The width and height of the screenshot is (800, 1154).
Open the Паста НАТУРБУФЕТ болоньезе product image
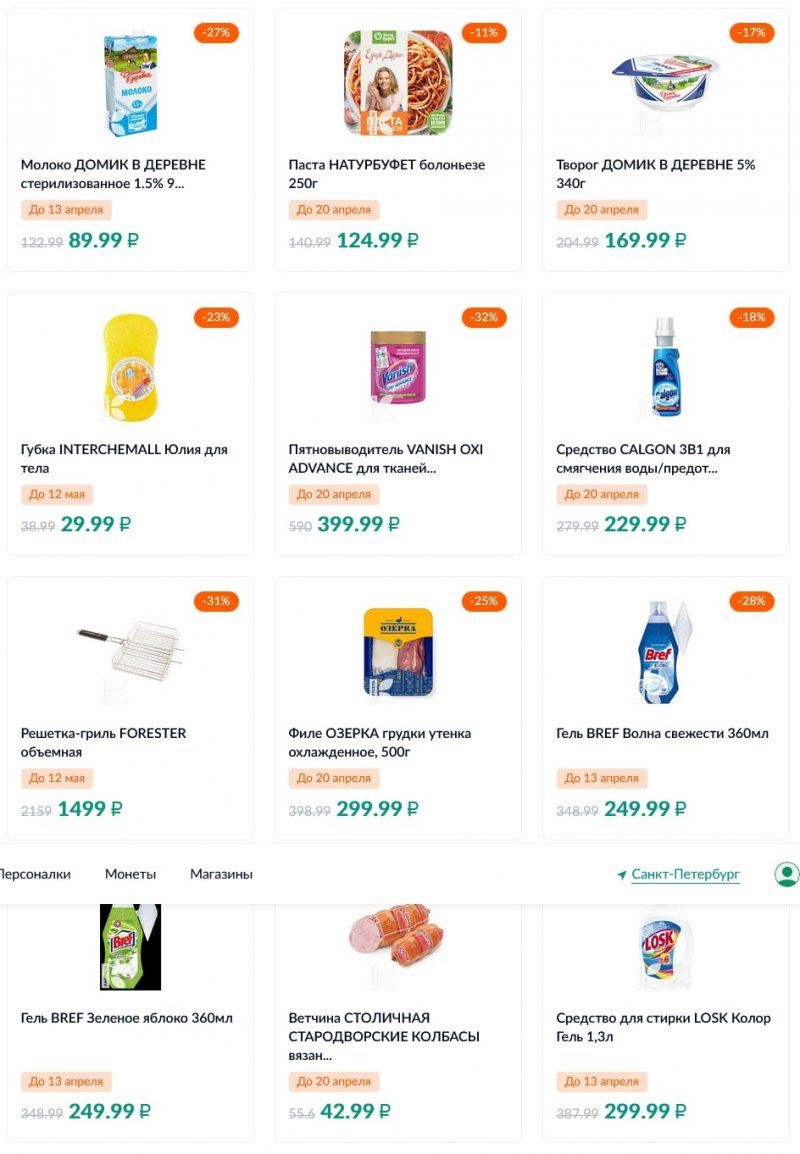(x=398, y=82)
